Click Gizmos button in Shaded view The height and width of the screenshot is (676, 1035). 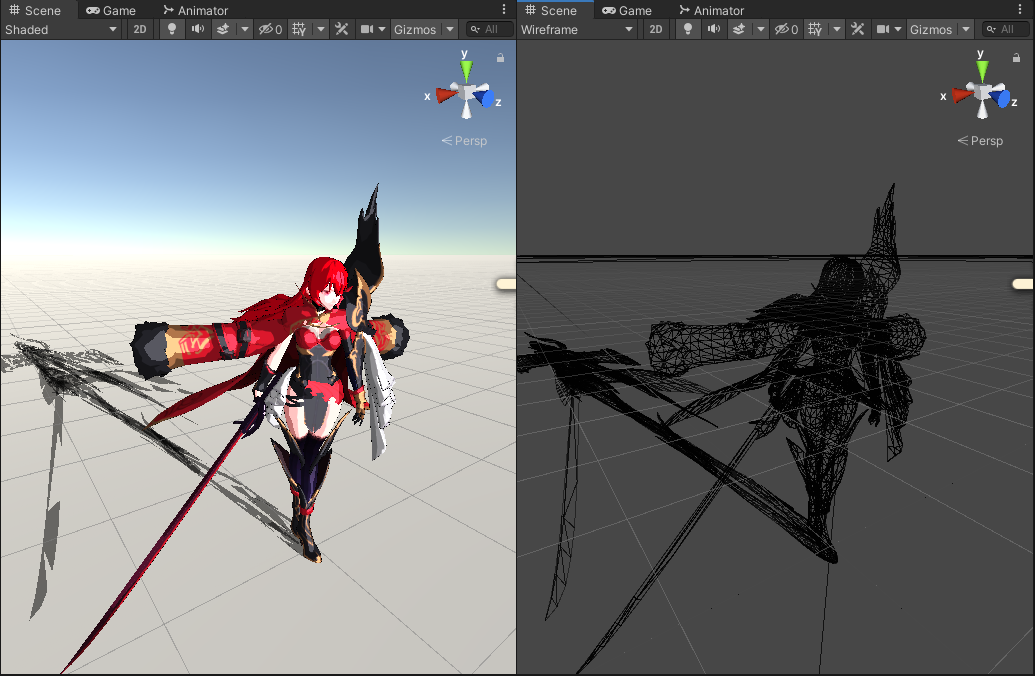click(x=415, y=29)
